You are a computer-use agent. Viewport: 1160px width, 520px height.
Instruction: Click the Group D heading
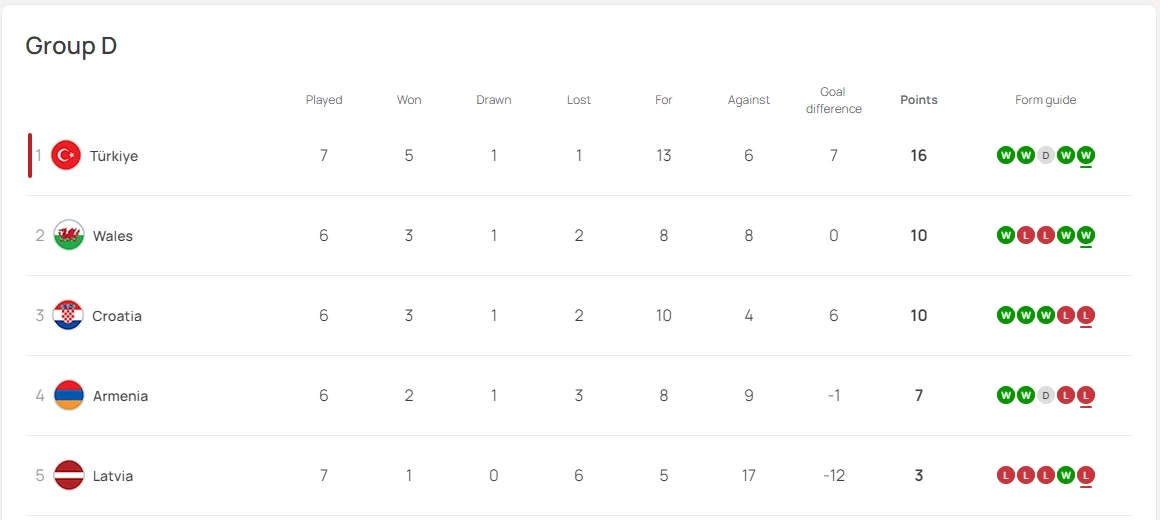click(71, 46)
